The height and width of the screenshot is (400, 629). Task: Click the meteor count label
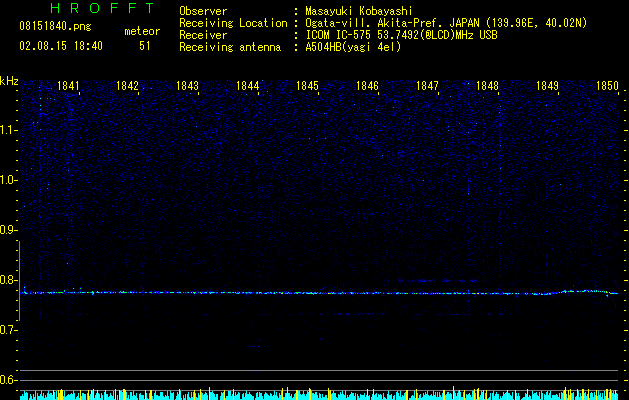(142, 31)
